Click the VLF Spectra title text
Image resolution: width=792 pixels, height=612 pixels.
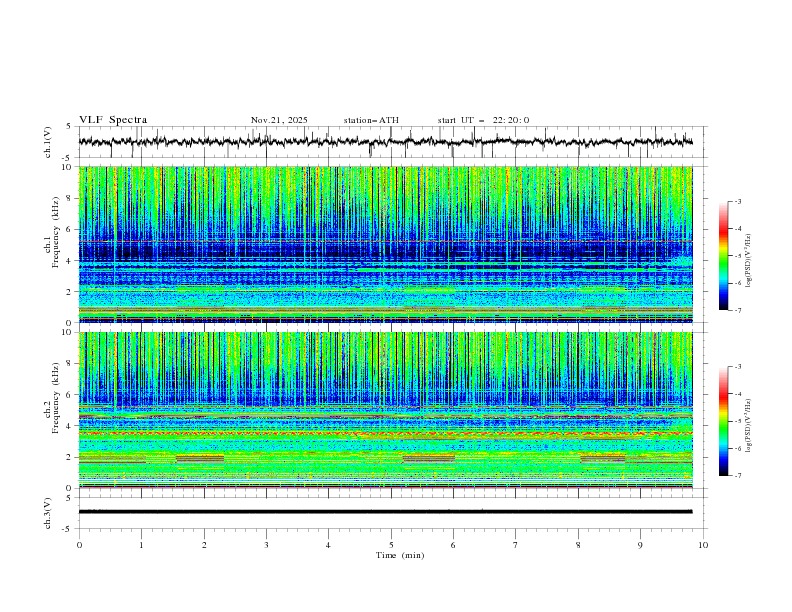point(113,120)
